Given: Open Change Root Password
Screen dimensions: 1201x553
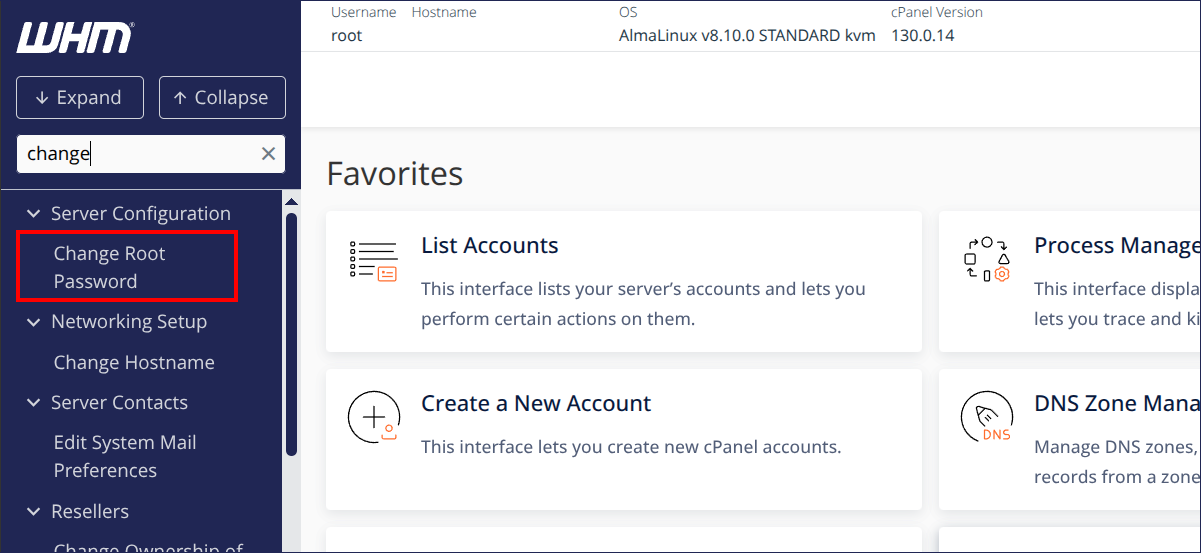Looking at the screenshot, I should pos(109,267).
